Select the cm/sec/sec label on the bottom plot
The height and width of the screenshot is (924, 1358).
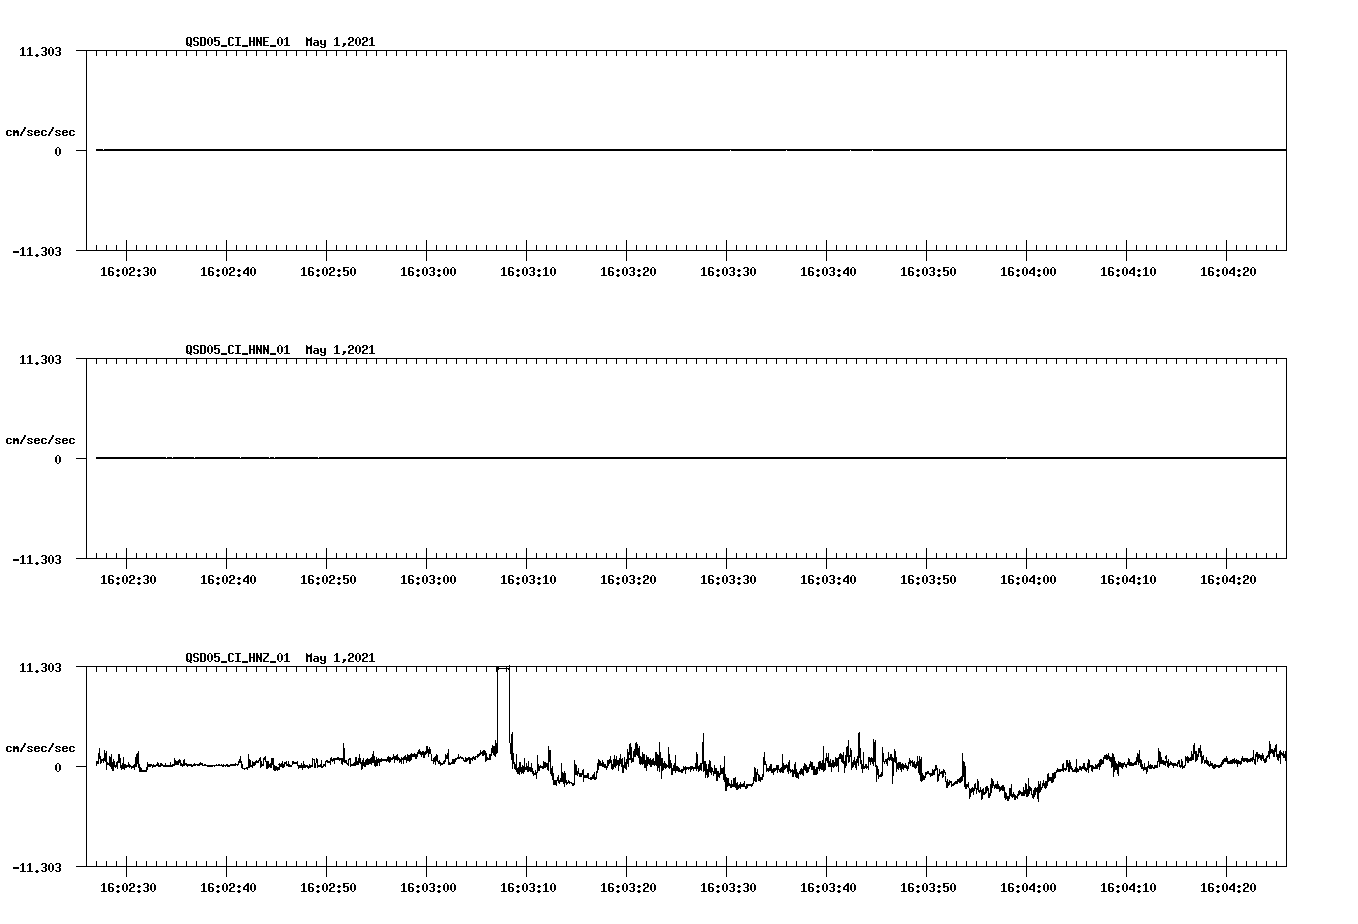pyautogui.click(x=40, y=746)
